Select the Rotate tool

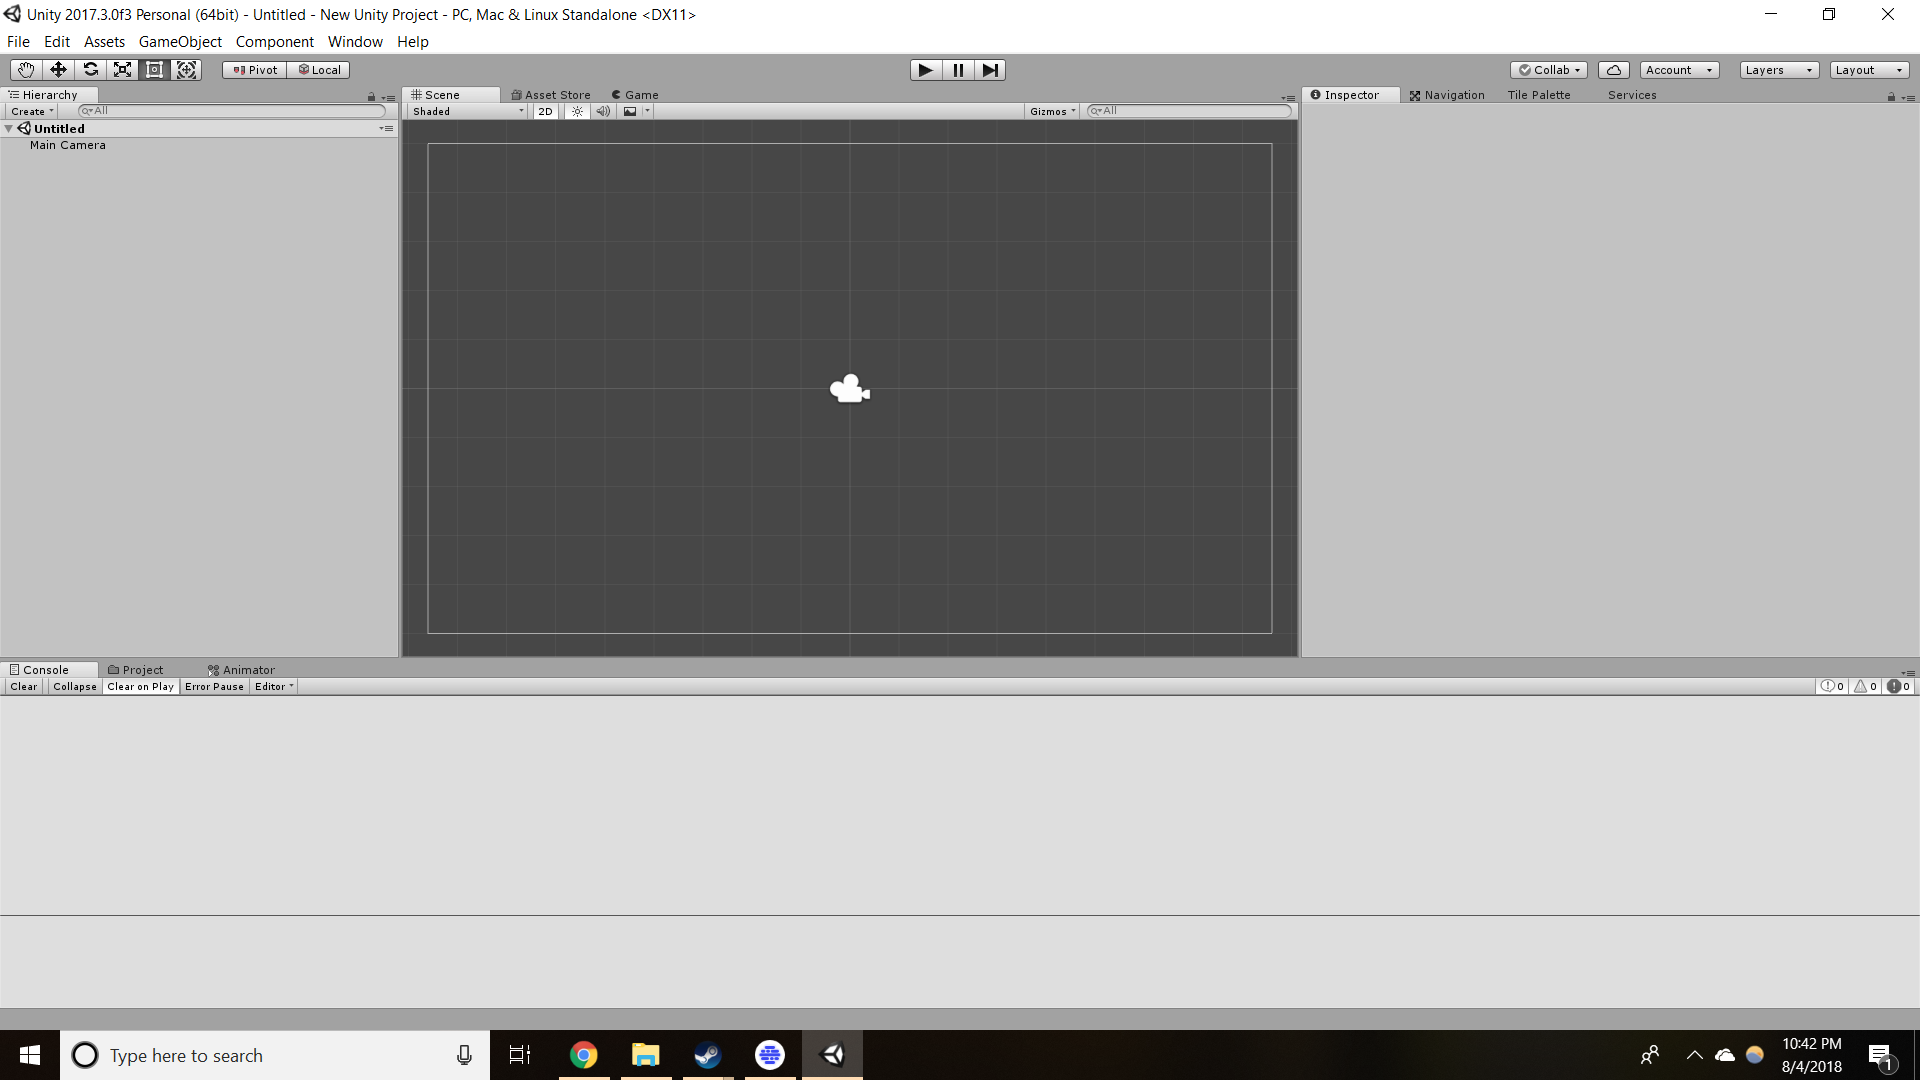[x=90, y=70]
